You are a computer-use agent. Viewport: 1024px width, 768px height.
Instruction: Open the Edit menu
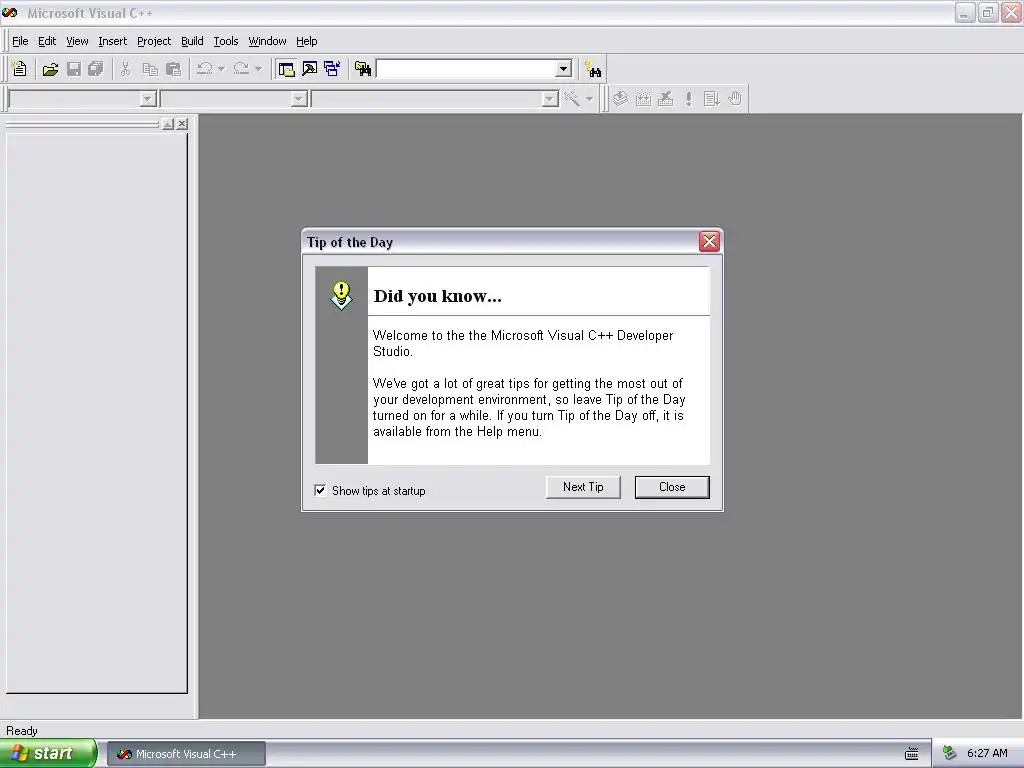tap(47, 41)
